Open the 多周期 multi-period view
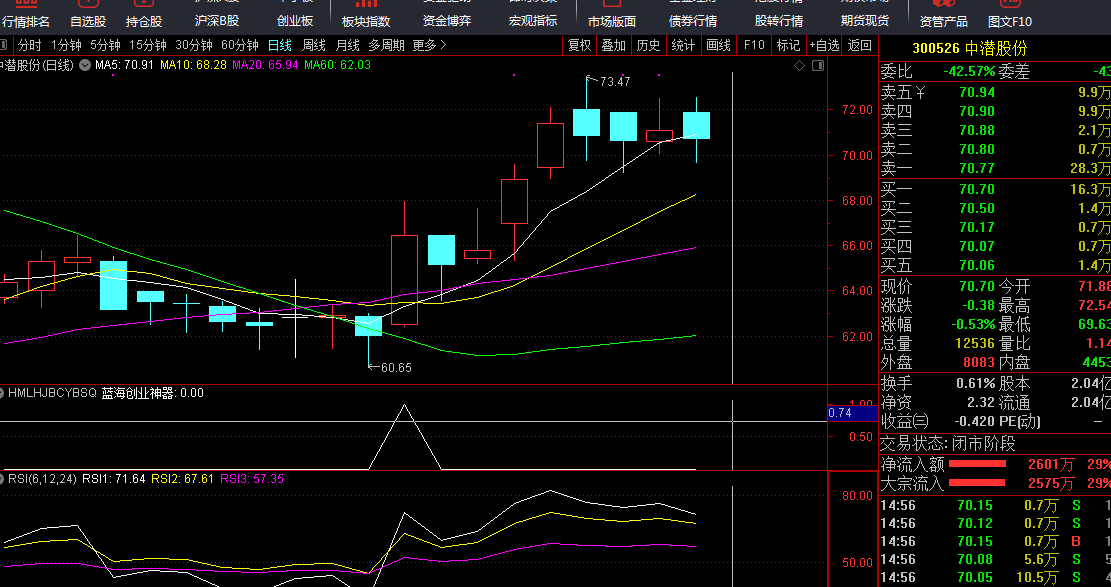This screenshot has width=1111, height=587. (386, 45)
